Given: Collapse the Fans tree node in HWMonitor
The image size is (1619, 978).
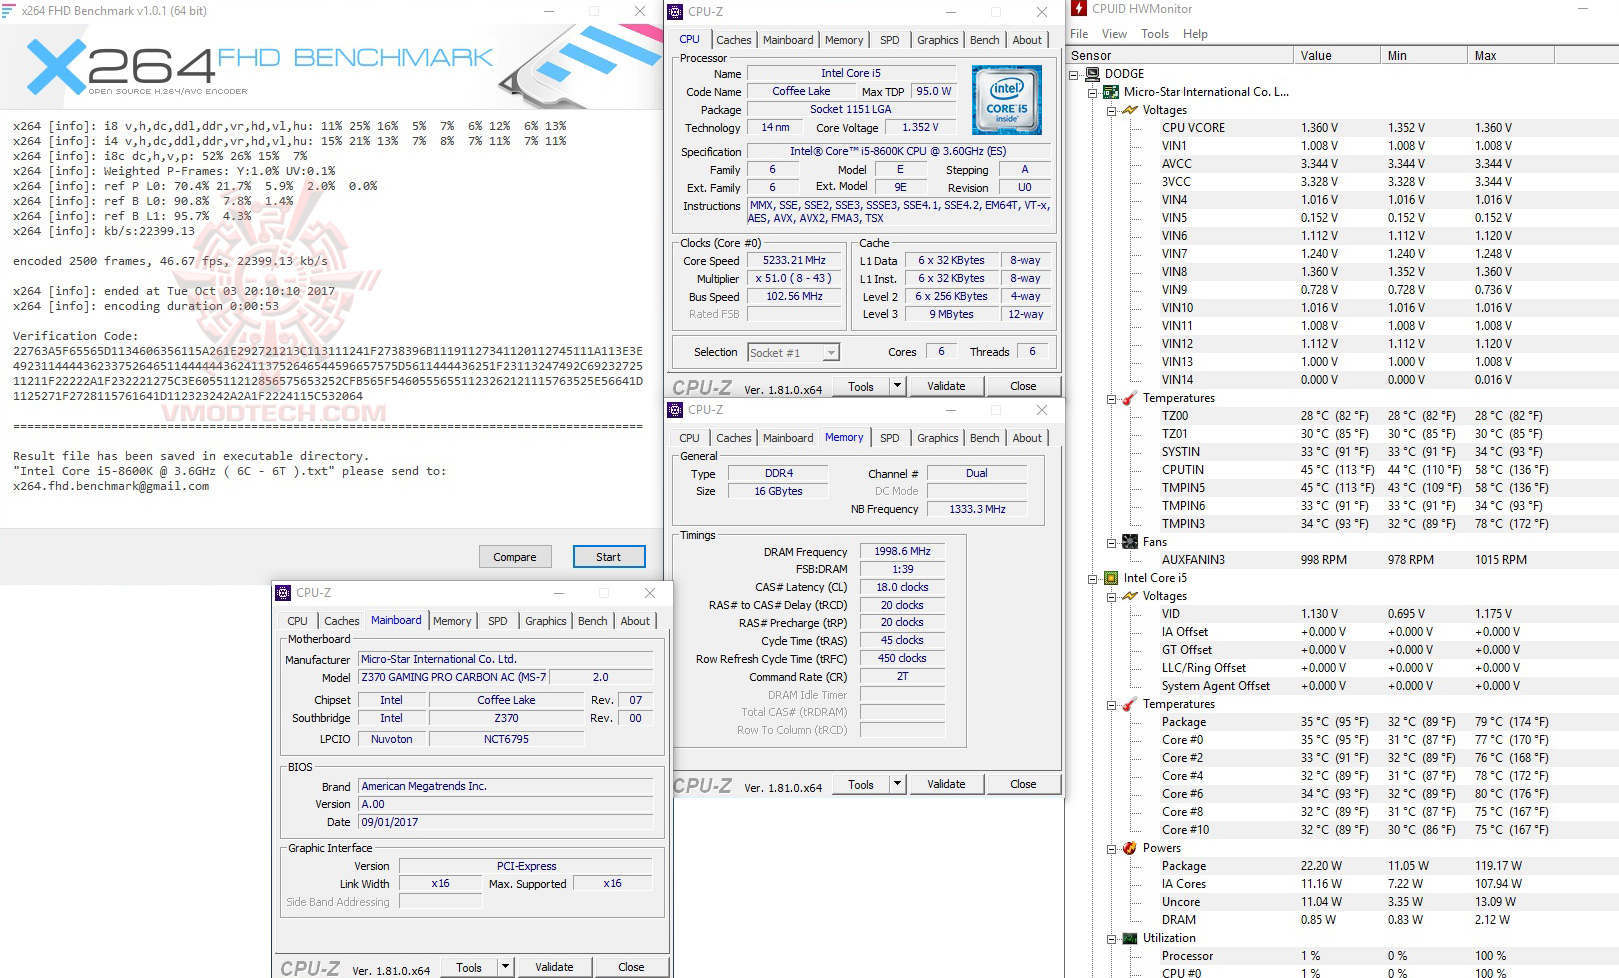Looking at the screenshot, I should (x=1109, y=541).
